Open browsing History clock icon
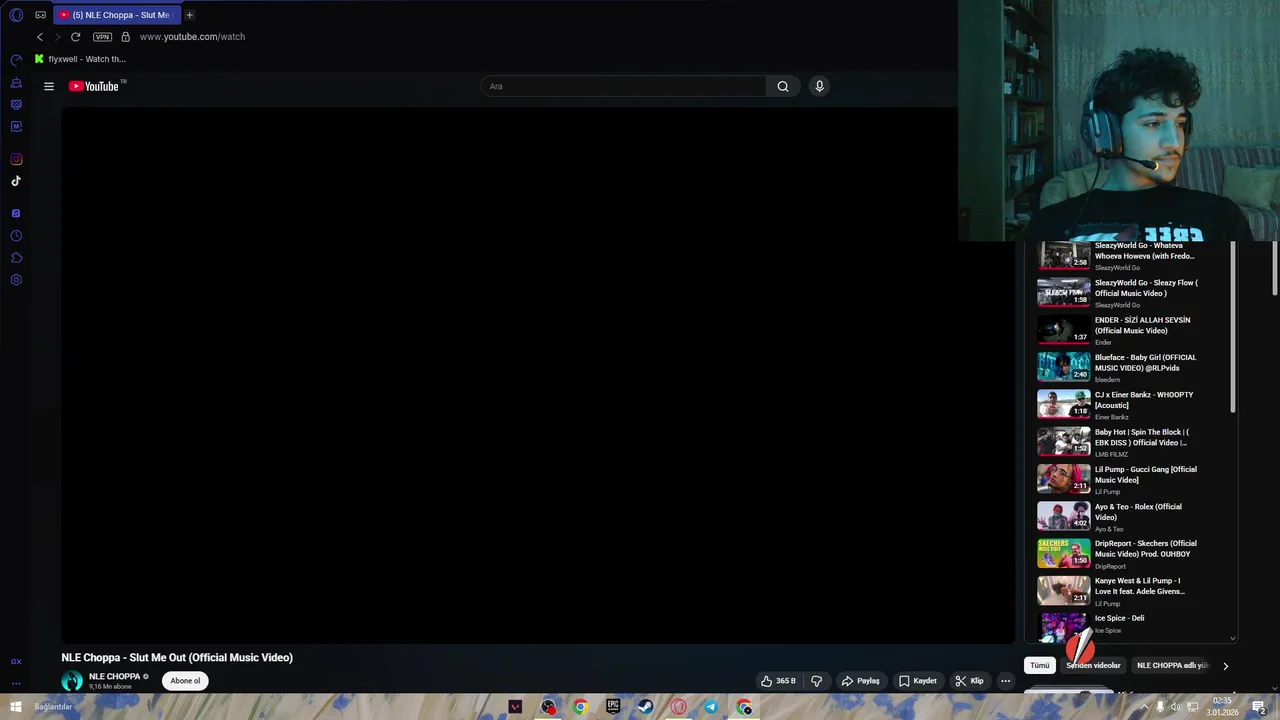 tap(16, 236)
